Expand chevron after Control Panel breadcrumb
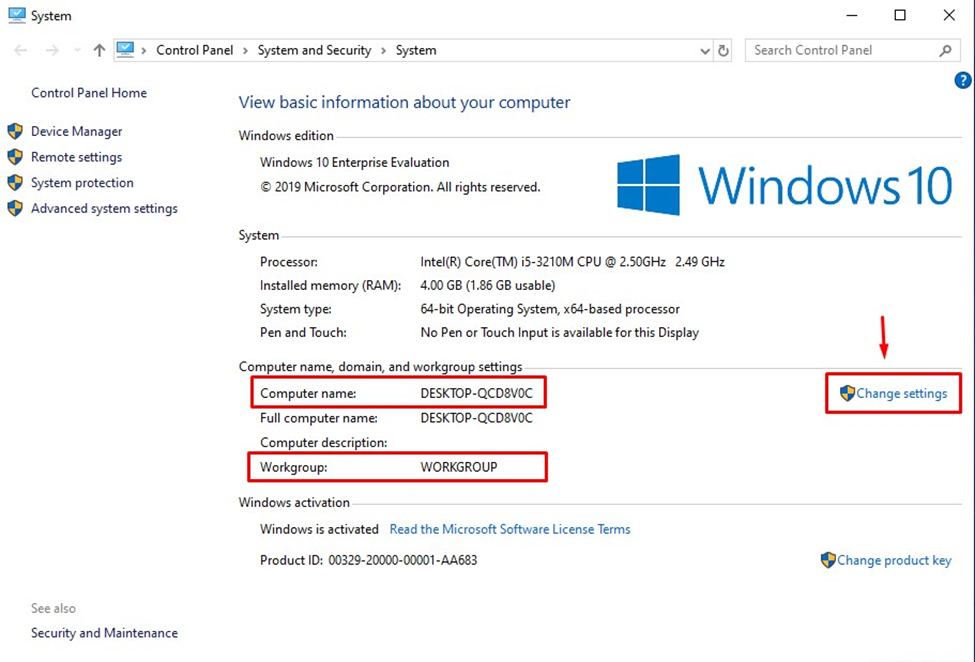Screen dimensions: 975x662 [247, 50]
